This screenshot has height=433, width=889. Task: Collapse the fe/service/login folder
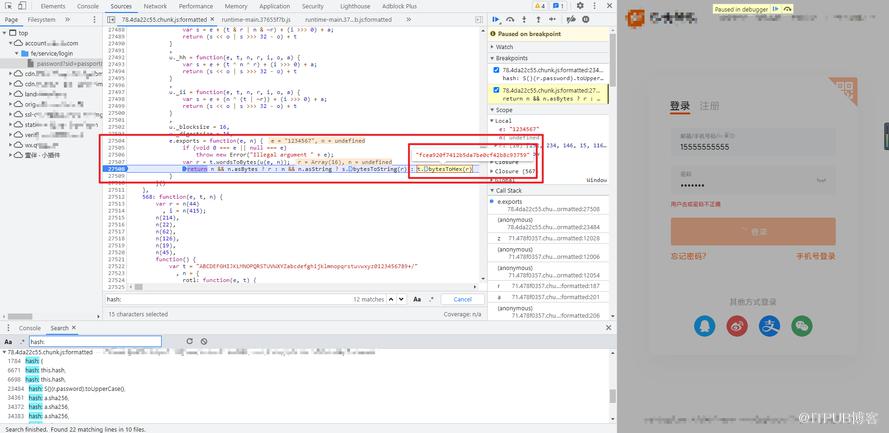18,53
